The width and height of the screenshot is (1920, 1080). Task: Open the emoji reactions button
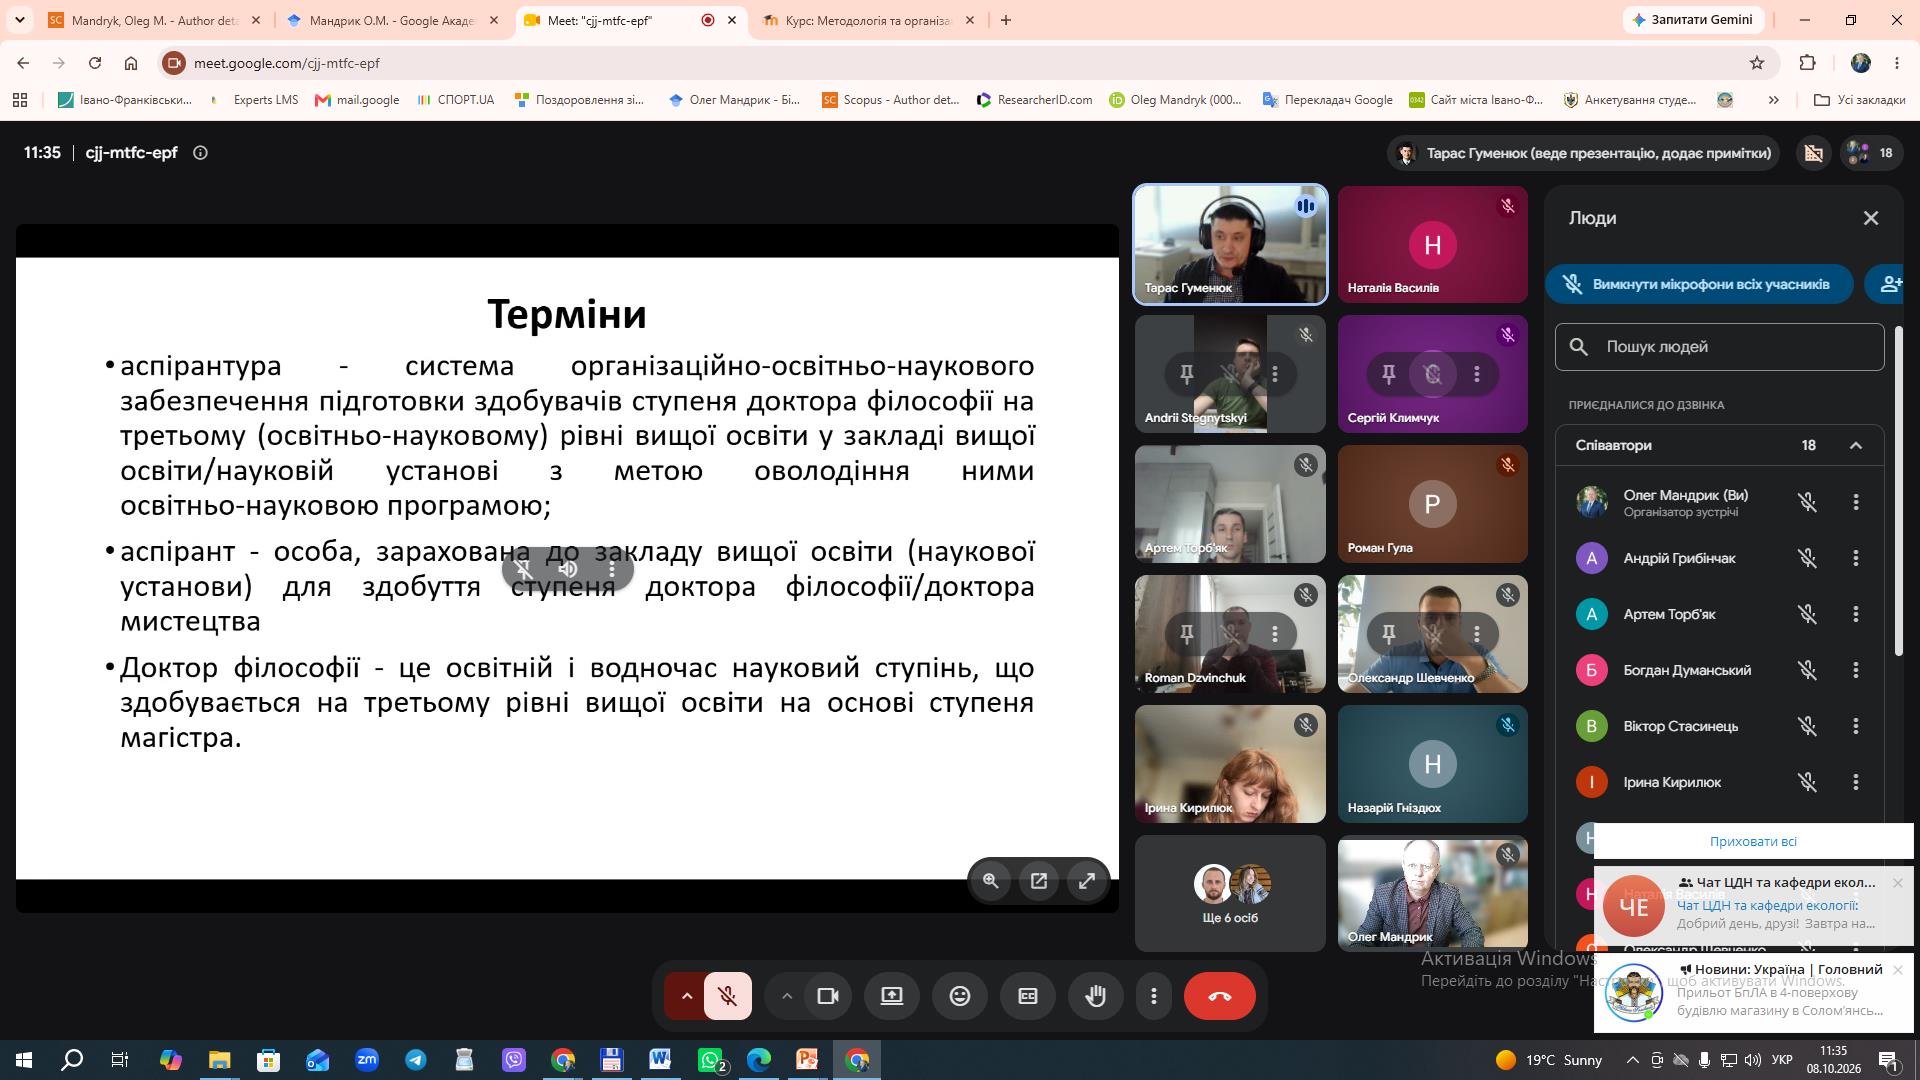959,996
